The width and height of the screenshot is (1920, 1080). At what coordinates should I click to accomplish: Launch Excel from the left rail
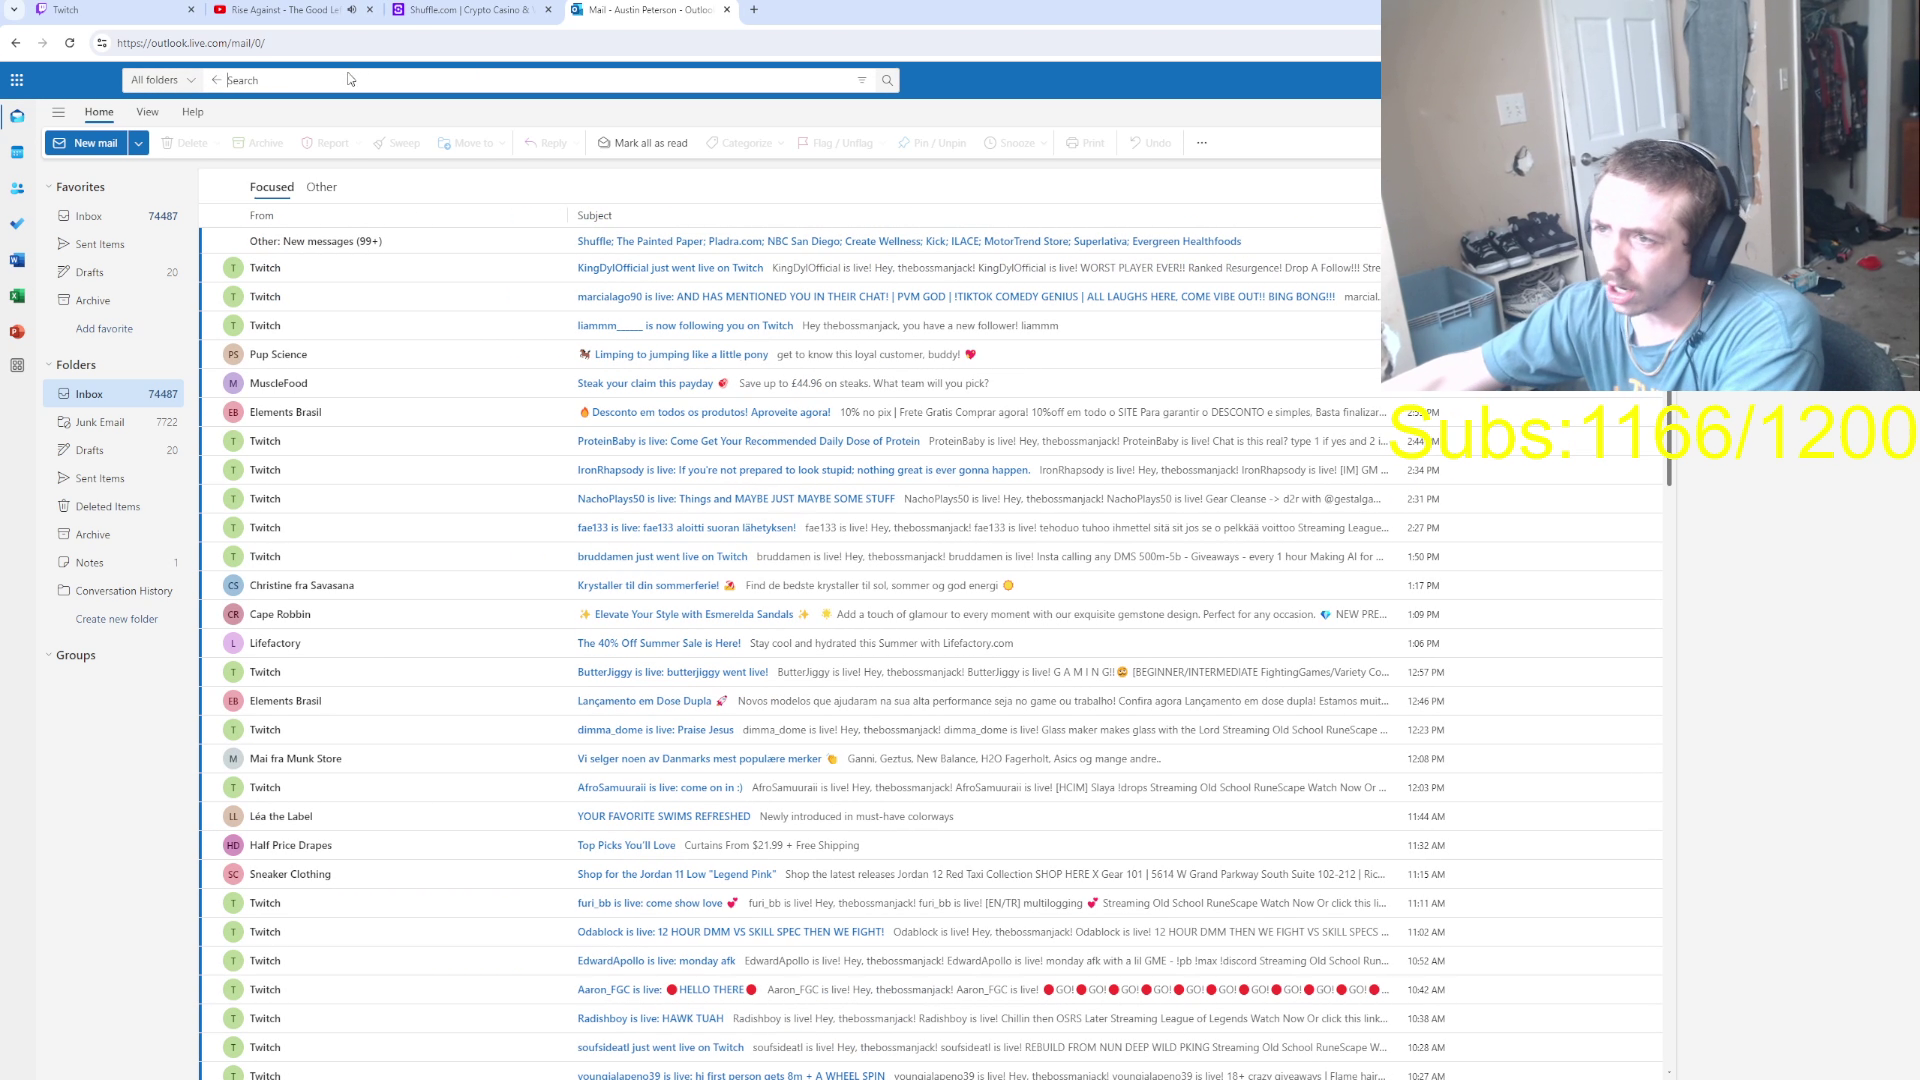pyautogui.click(x=17, y=296)
